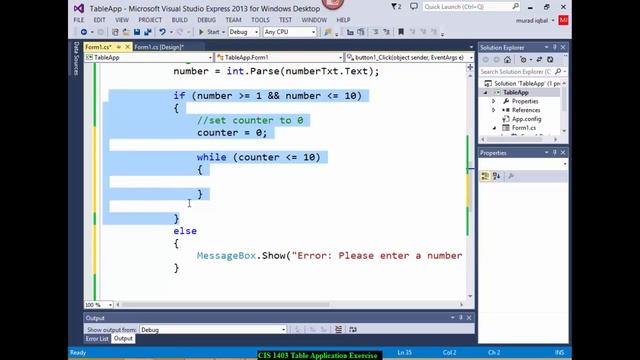Image resolution: width=640 pixels, height=360 pixels.
Task: Select Solution 'TableApp' node in Solution Explorer
Action: click(522, 83)
